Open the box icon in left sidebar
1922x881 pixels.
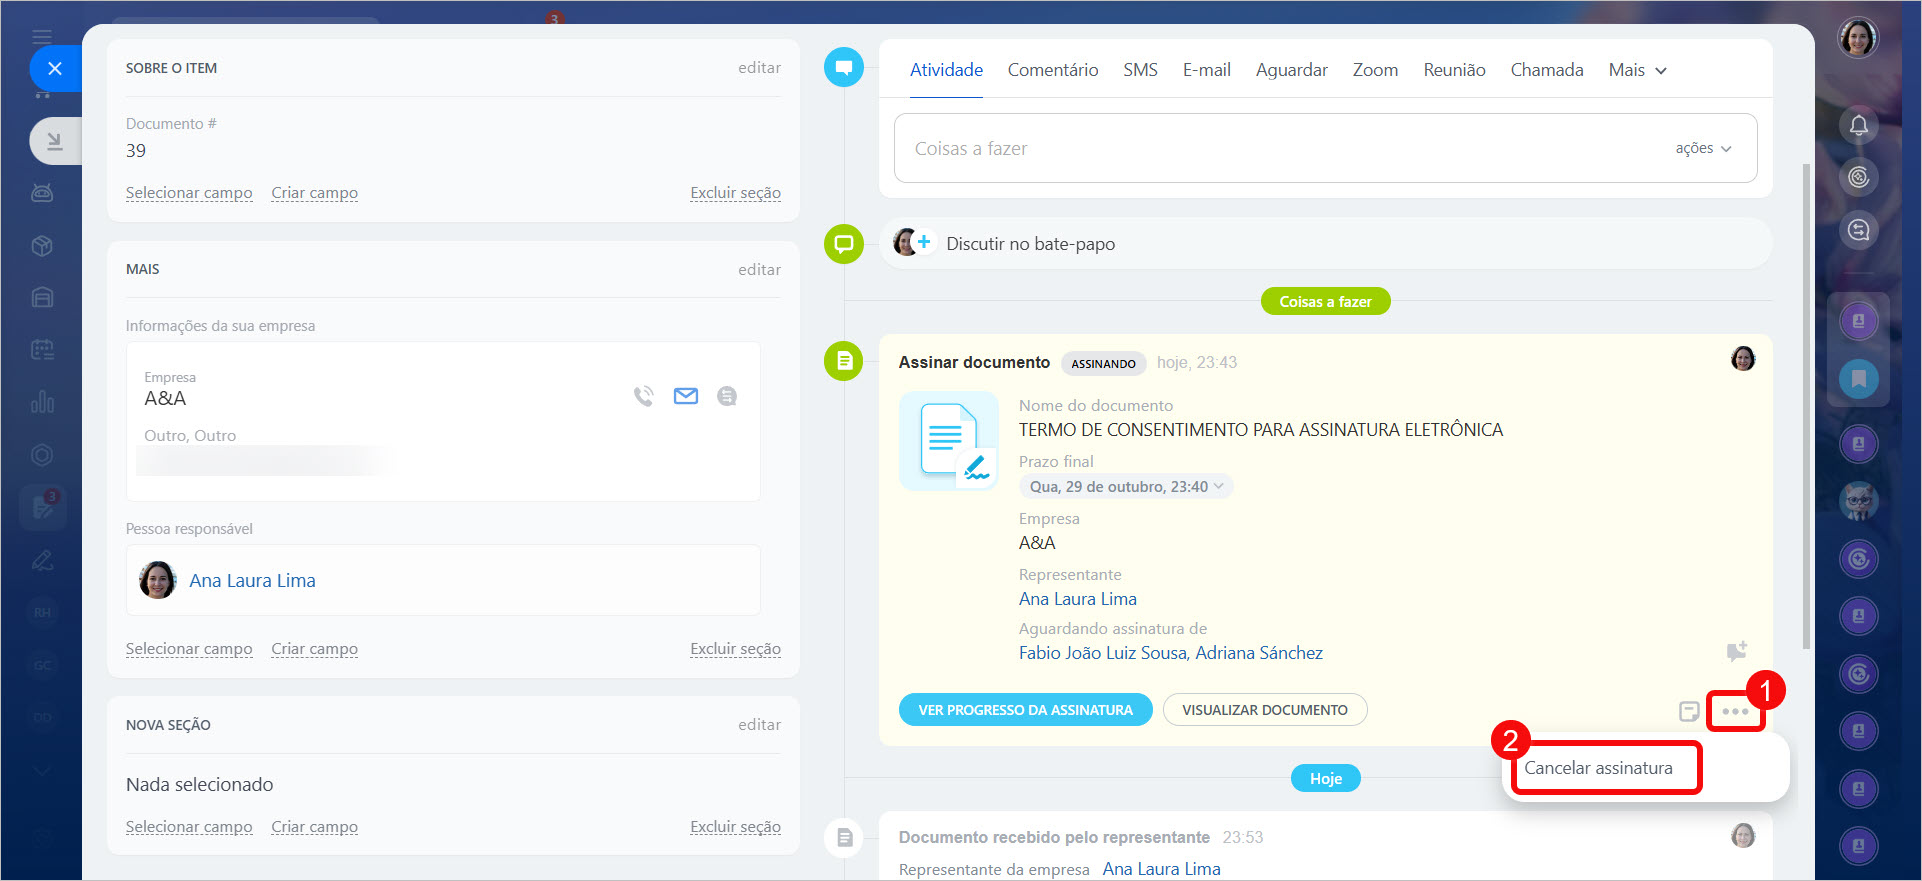click(x=42, y=245)
